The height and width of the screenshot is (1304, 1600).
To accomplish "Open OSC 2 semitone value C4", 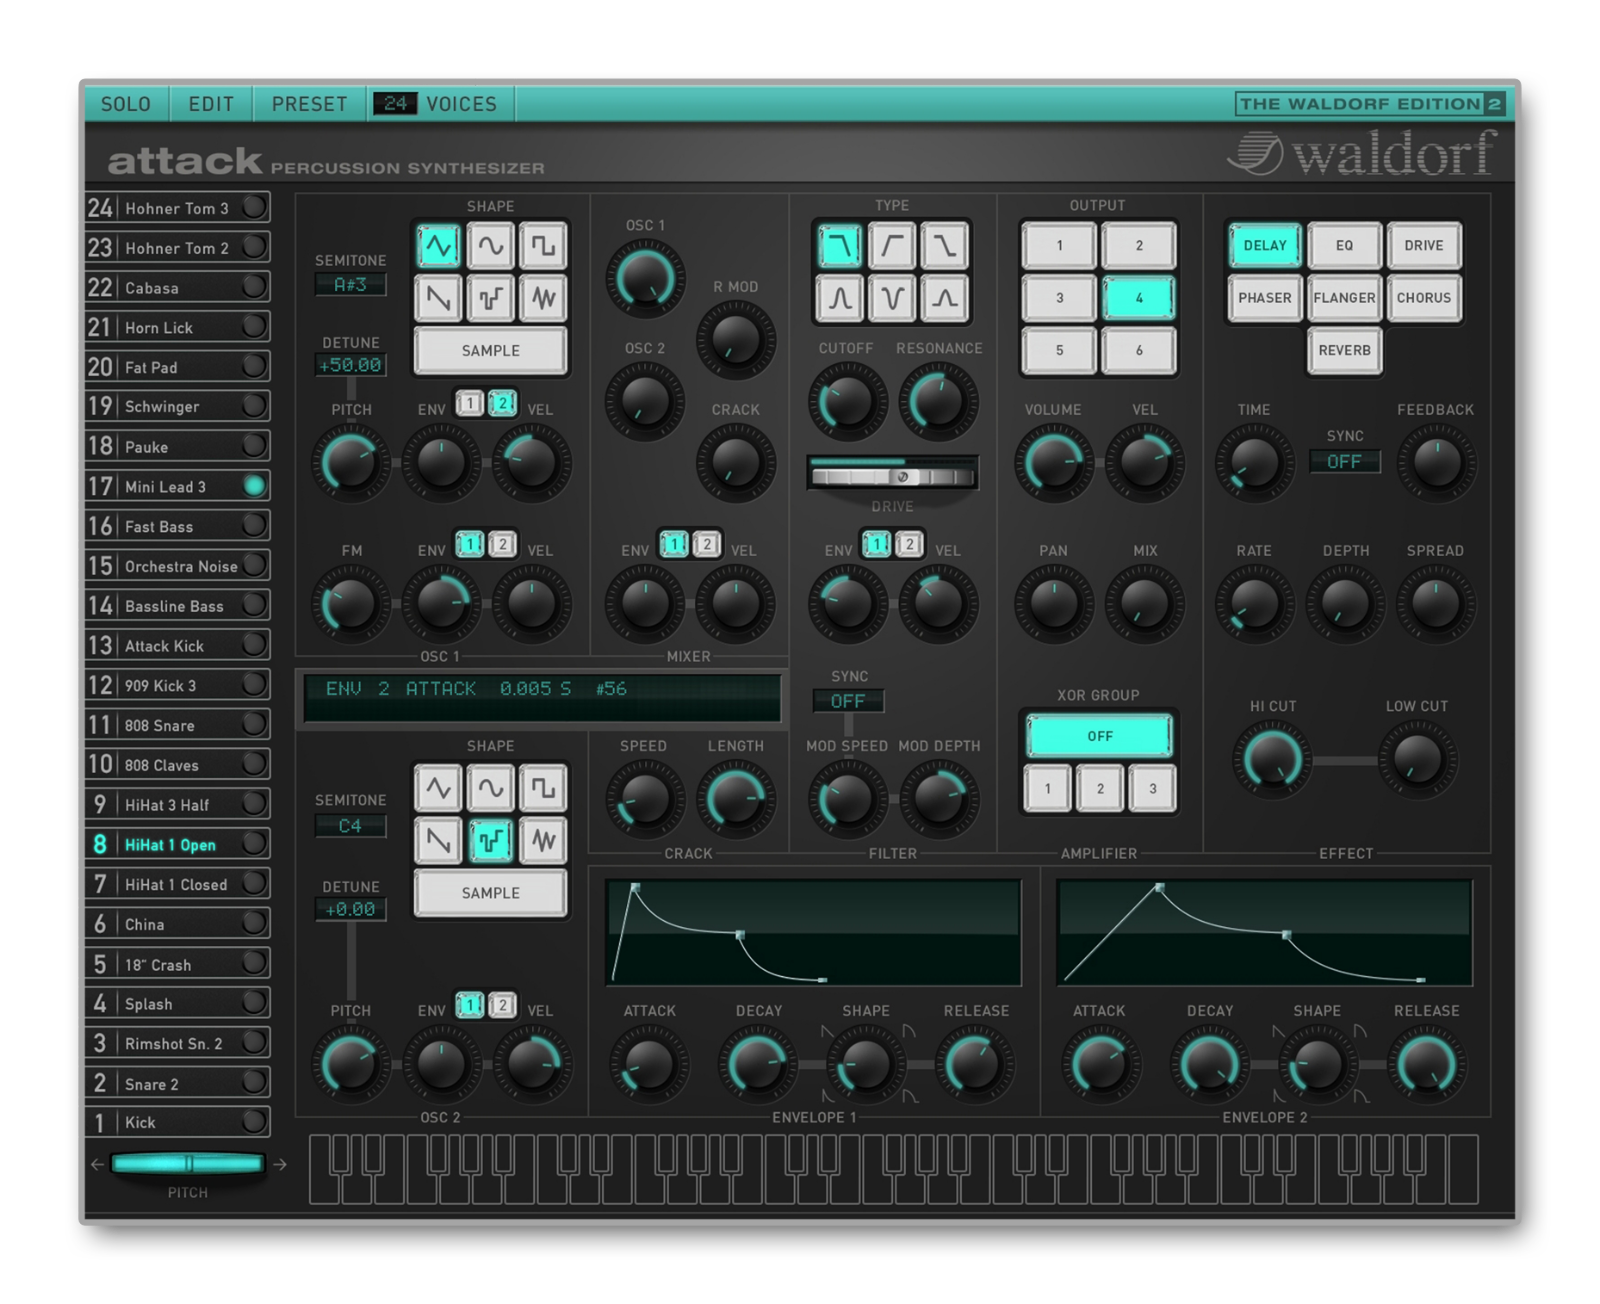I will (x=350, y=826).
